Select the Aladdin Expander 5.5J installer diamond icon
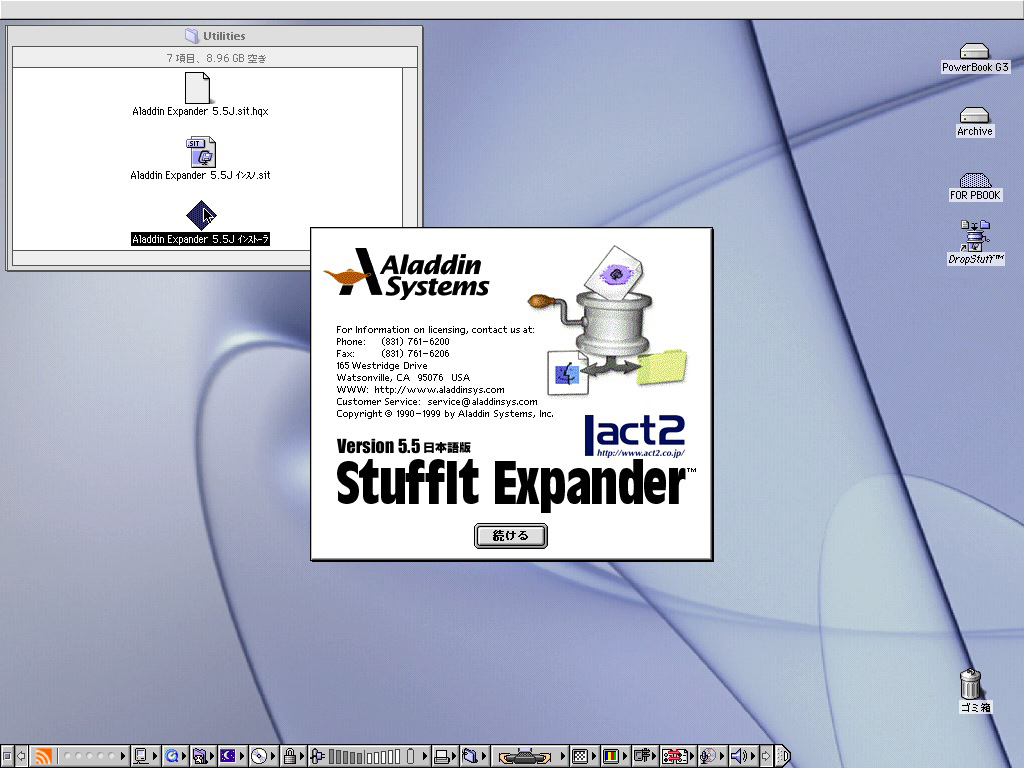Screen dimensions: 1024x768 point(200,216)
